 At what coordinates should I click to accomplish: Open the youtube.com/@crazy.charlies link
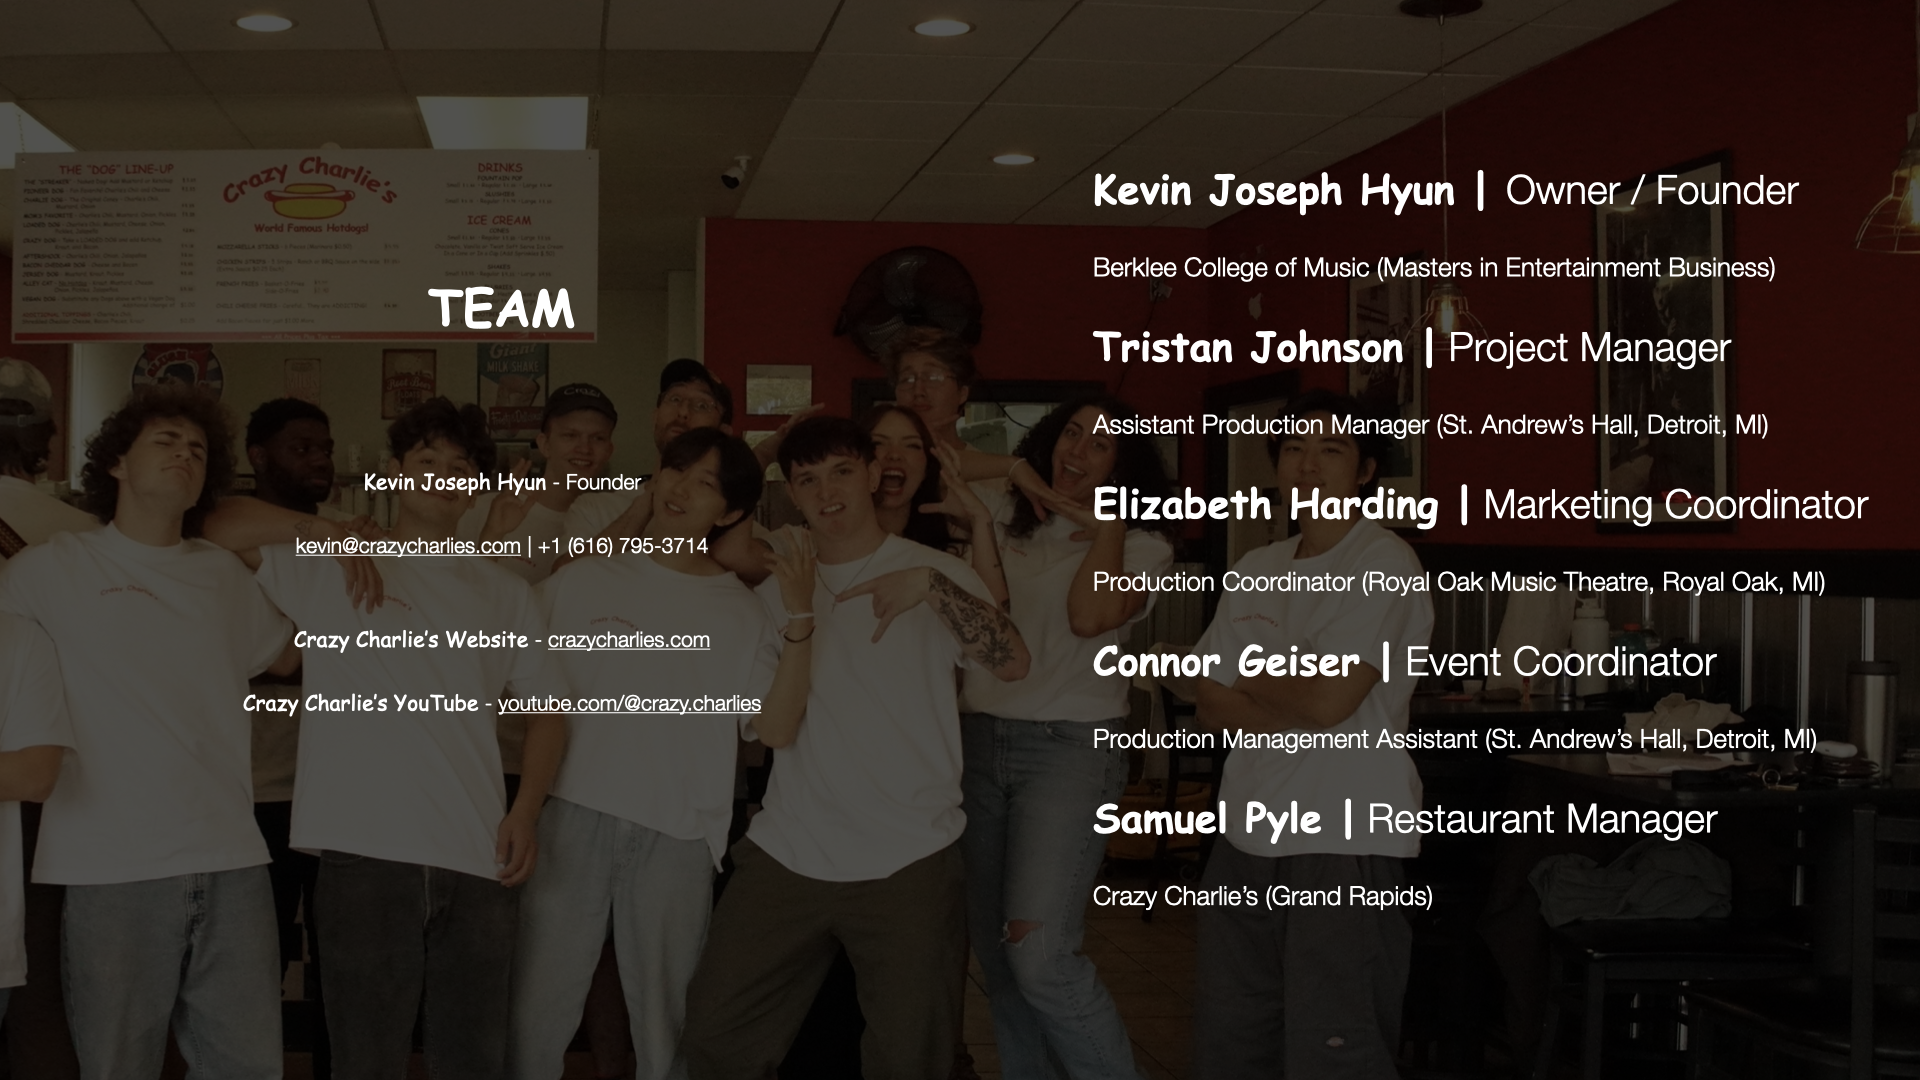click(629, 704)
